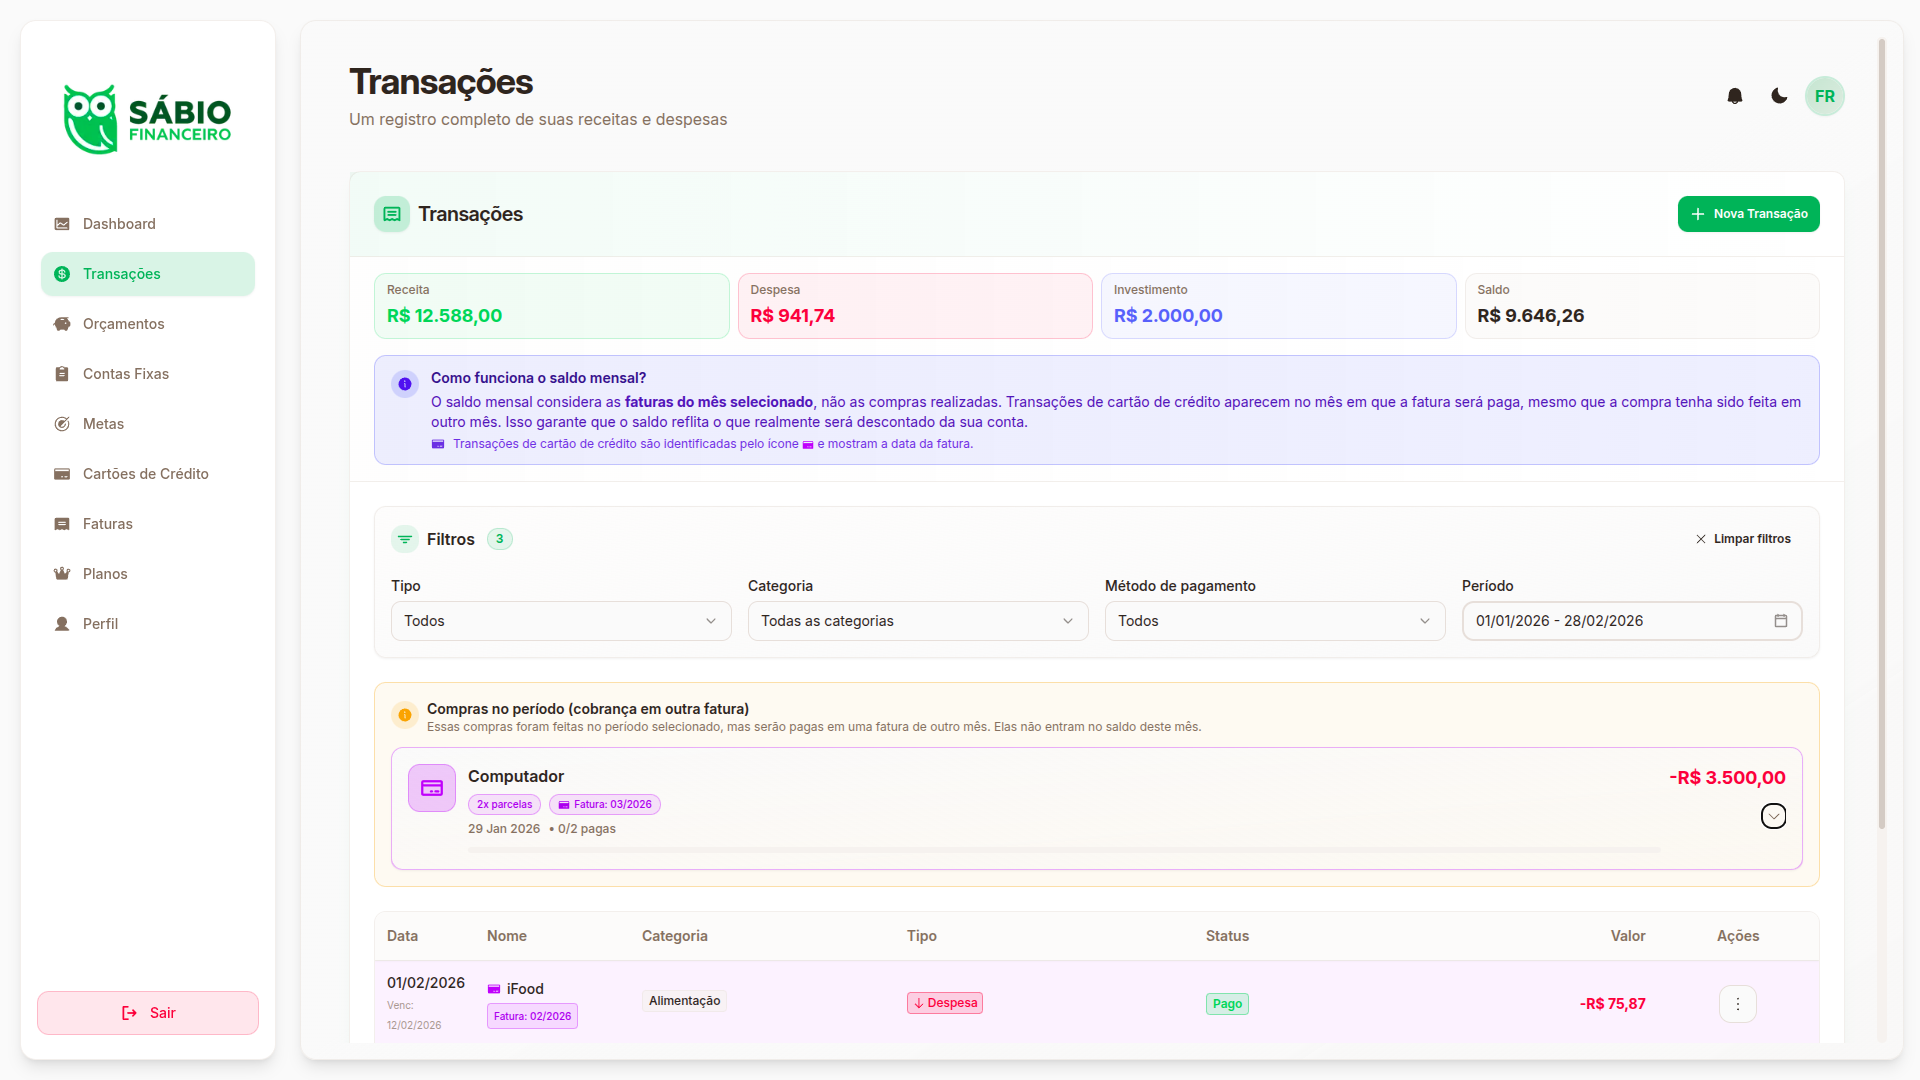The image size is (1920, 1080).
Task: Open FR user avatar menu
Action: pyautogui.click(x=1825, y=97)
